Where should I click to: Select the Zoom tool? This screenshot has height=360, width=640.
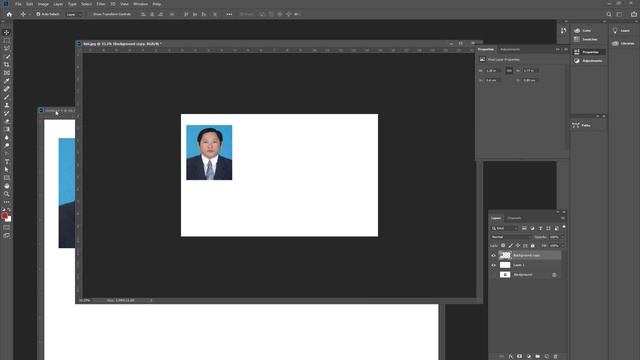7,194
